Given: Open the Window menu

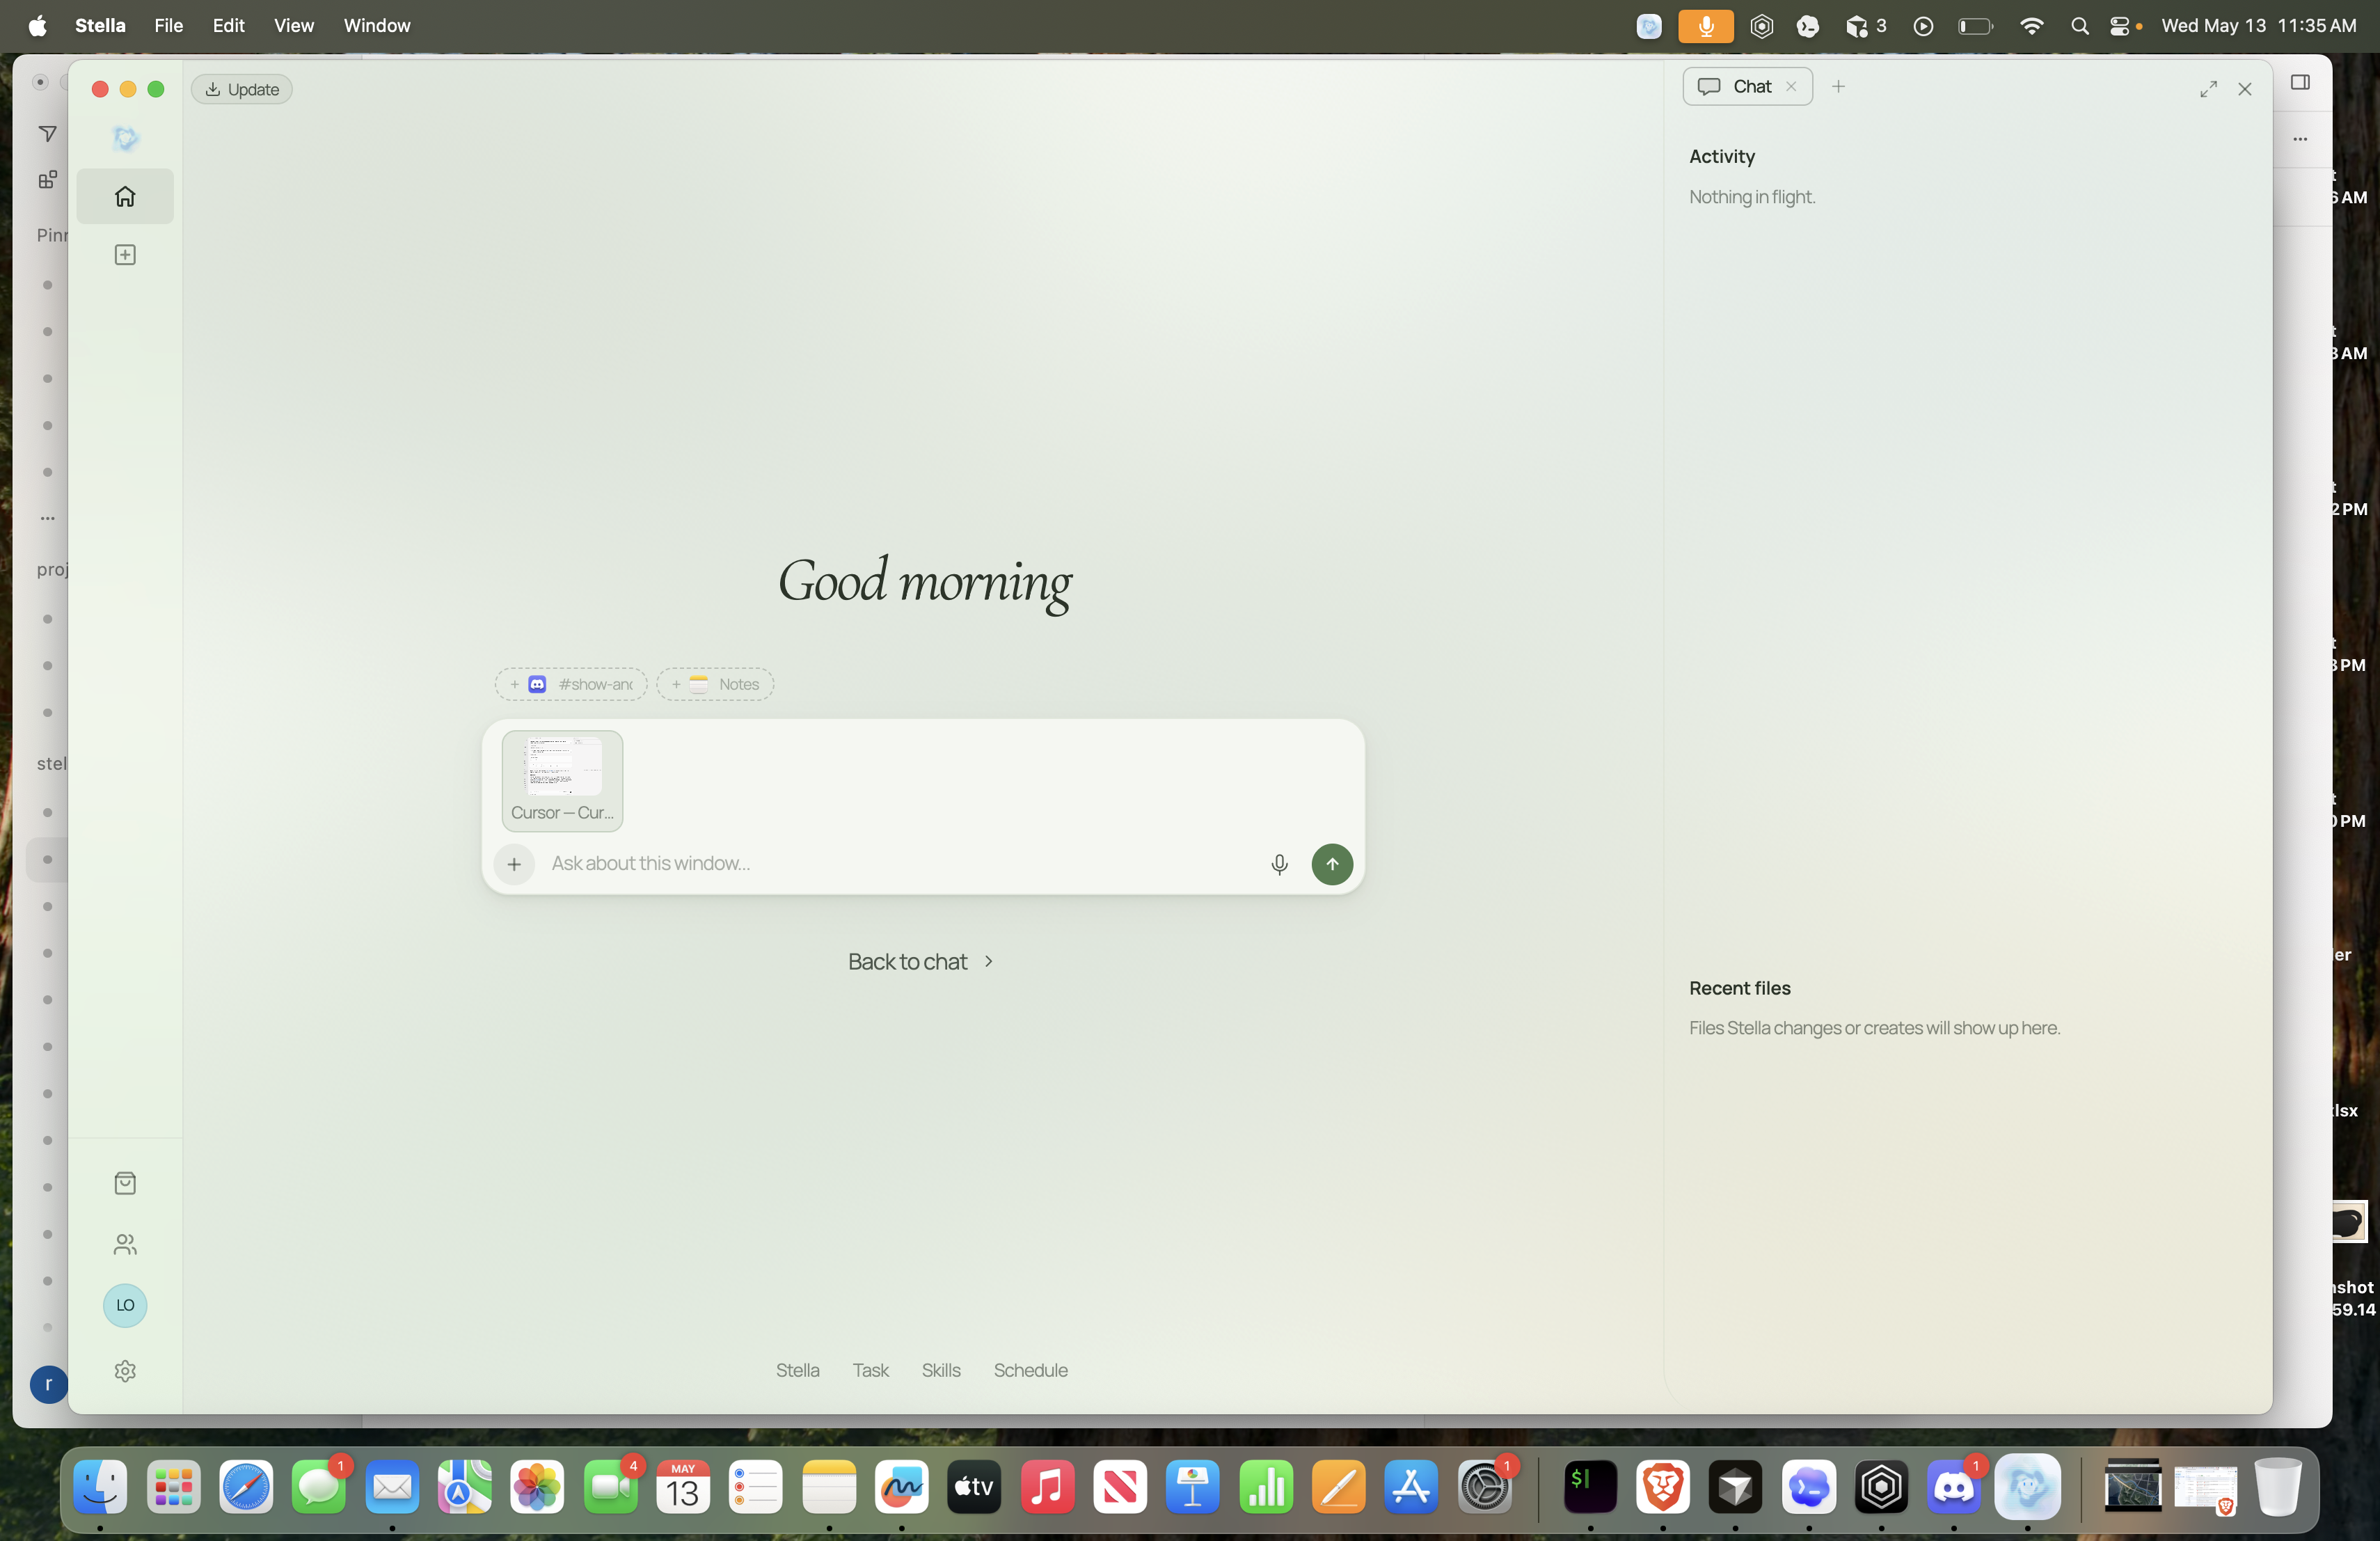Looking at the screenshot, I should point(377,25).
